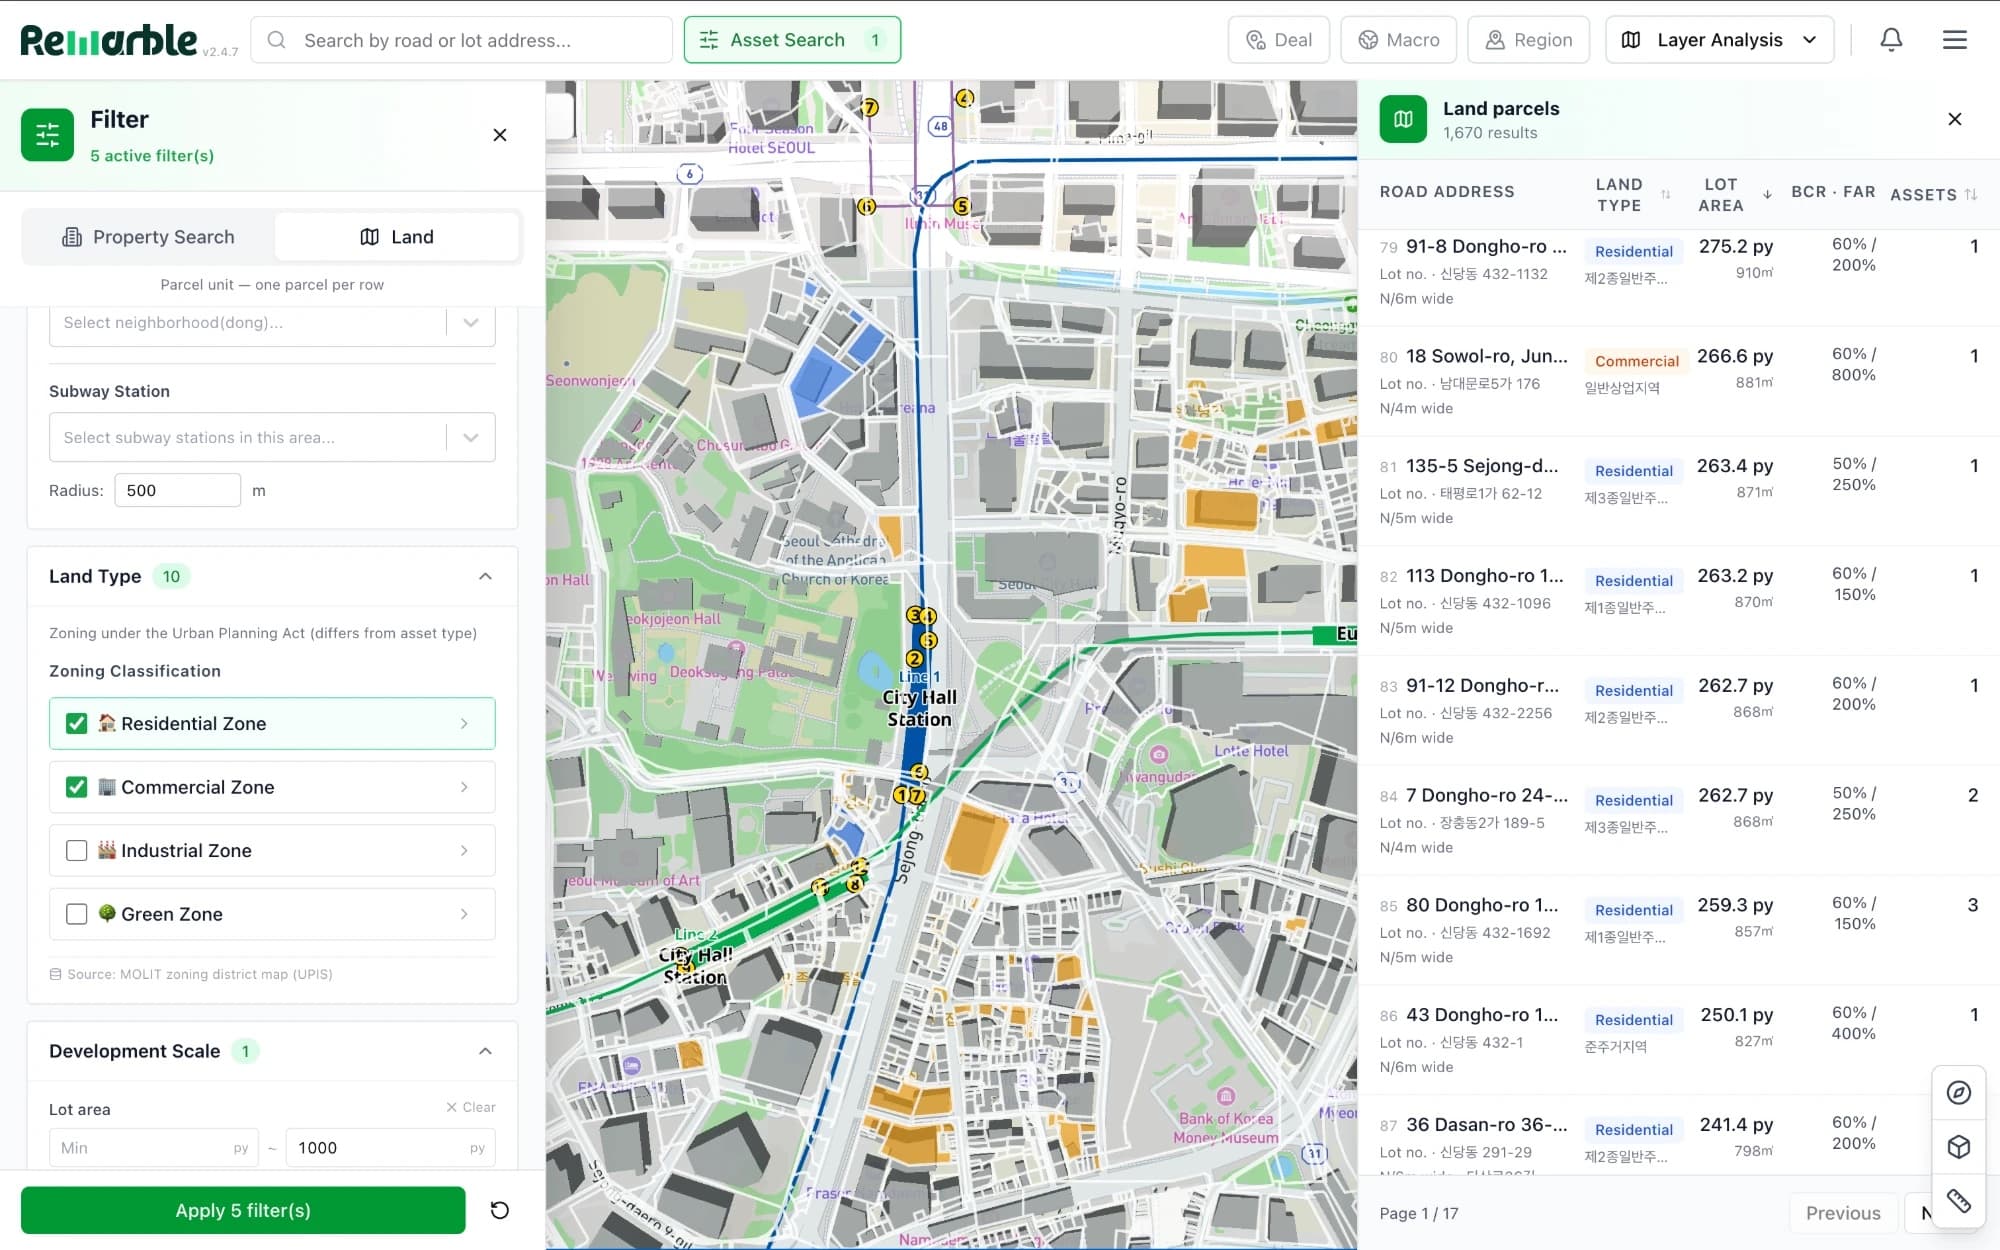Viewport: 2000px width, 1250px height.
Task: Open the subway stations select dropdown
Action: pyautogui.click(x=272, y=437)
